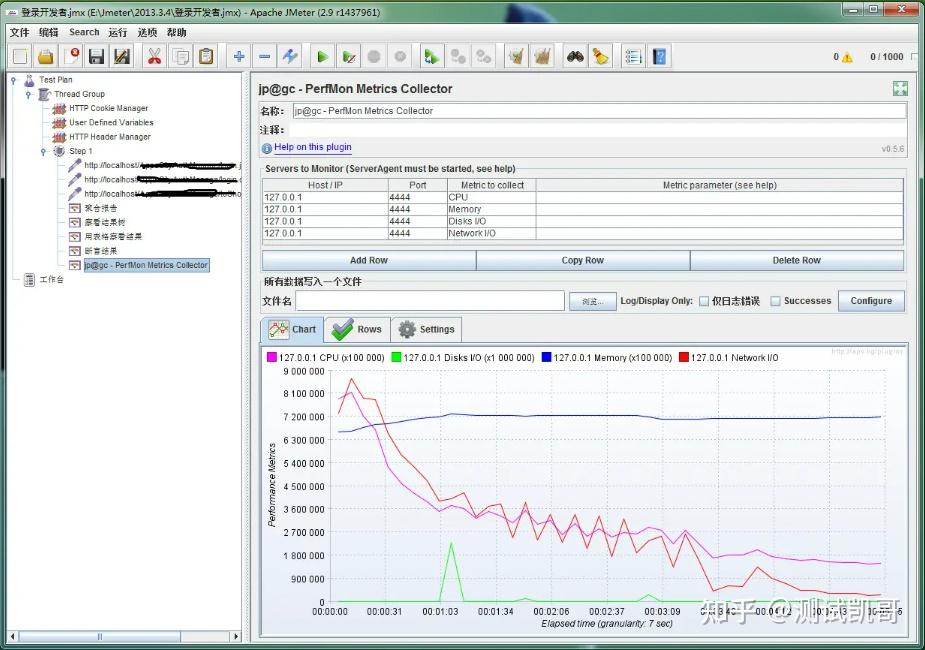Click the Cut scissors icon in toolbar
Viewport: 925px width, 650px height.
point(154,57)
